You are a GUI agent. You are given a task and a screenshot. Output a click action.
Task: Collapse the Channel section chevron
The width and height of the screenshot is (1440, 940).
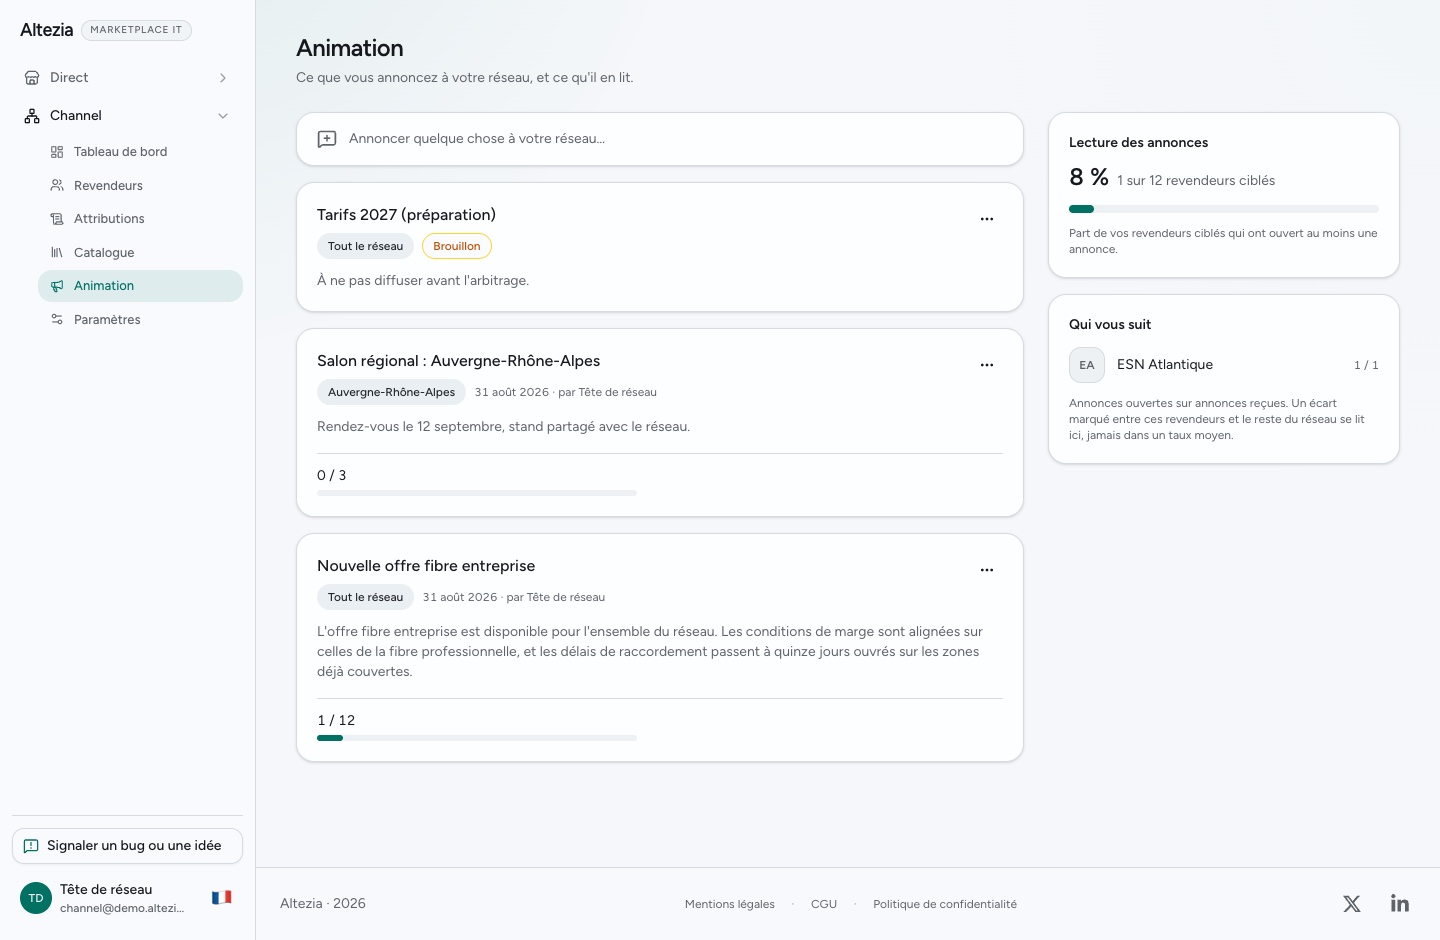(x=223, y=116)
